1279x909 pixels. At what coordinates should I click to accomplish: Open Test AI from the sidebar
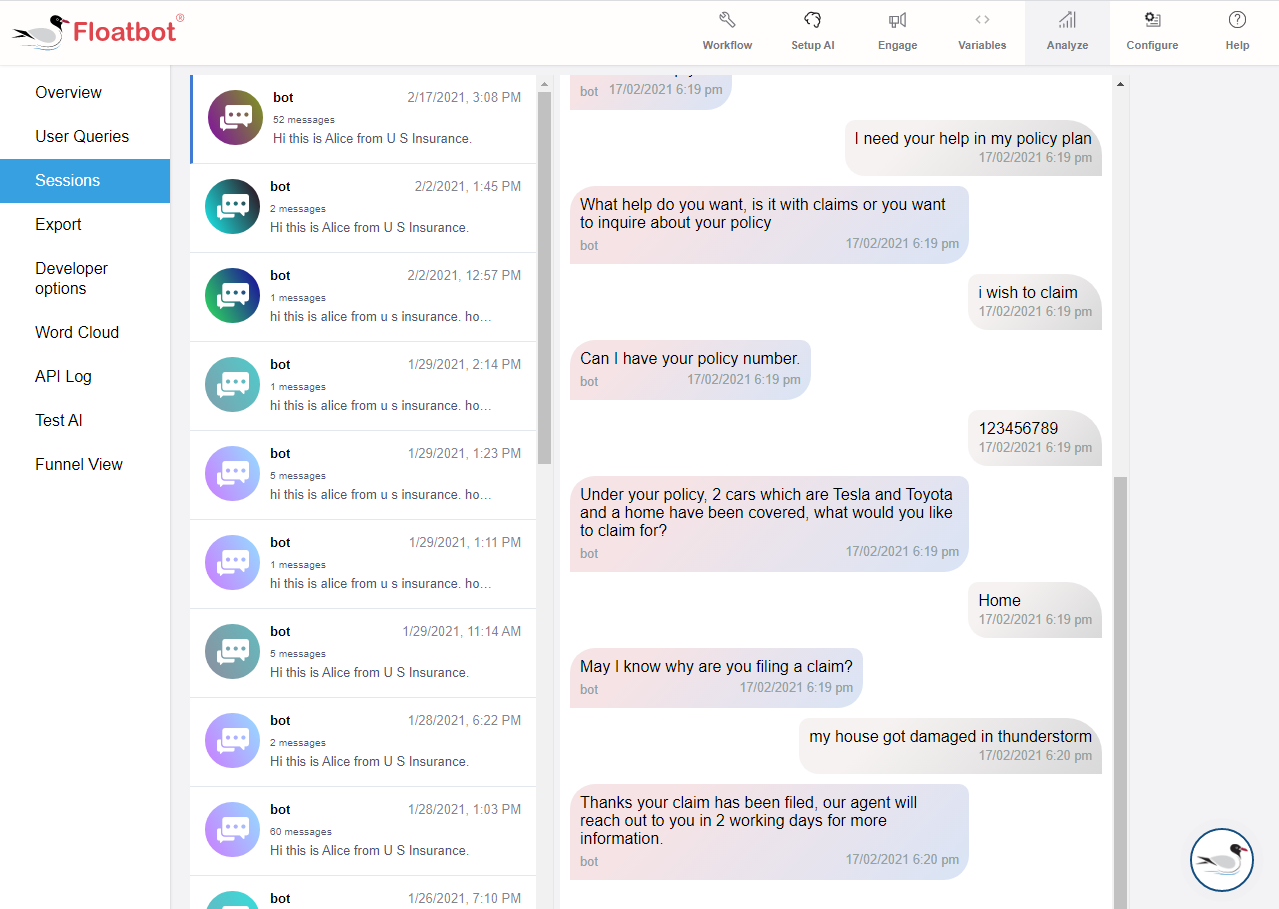58,420
